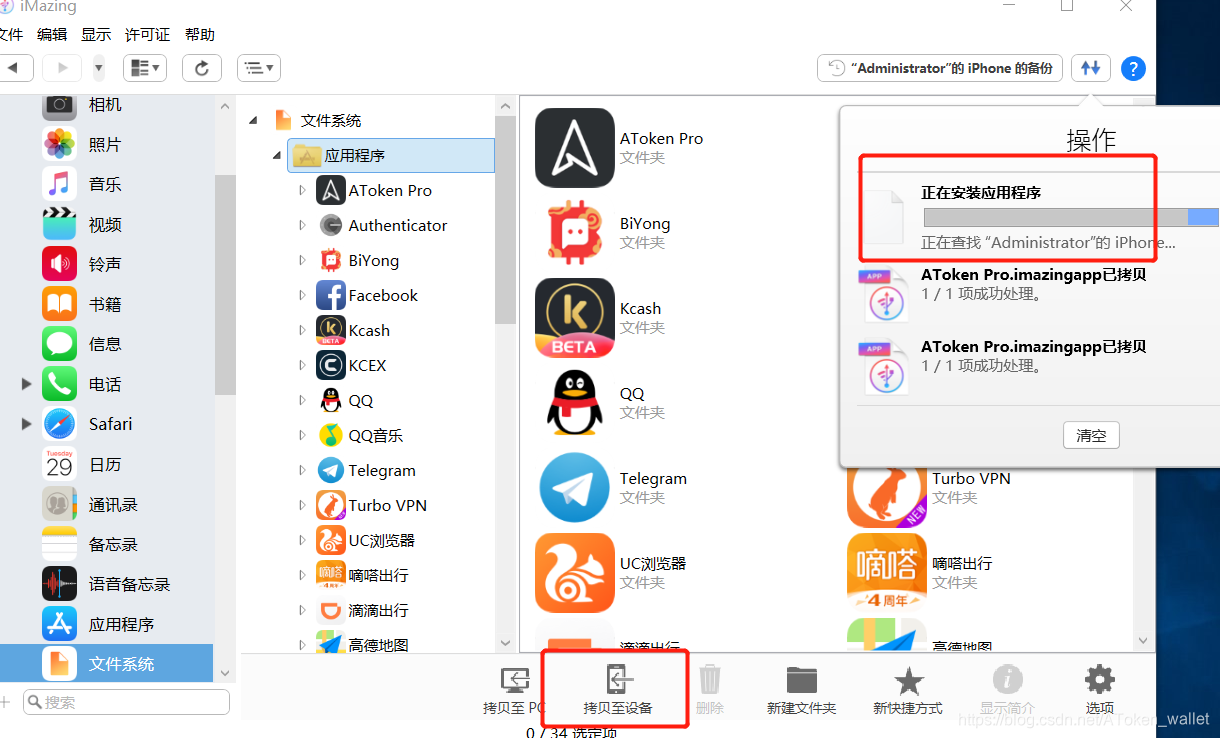The image size is (1220, 738).
Task: Expand Telegram in the tree
Action: [302, 470]
